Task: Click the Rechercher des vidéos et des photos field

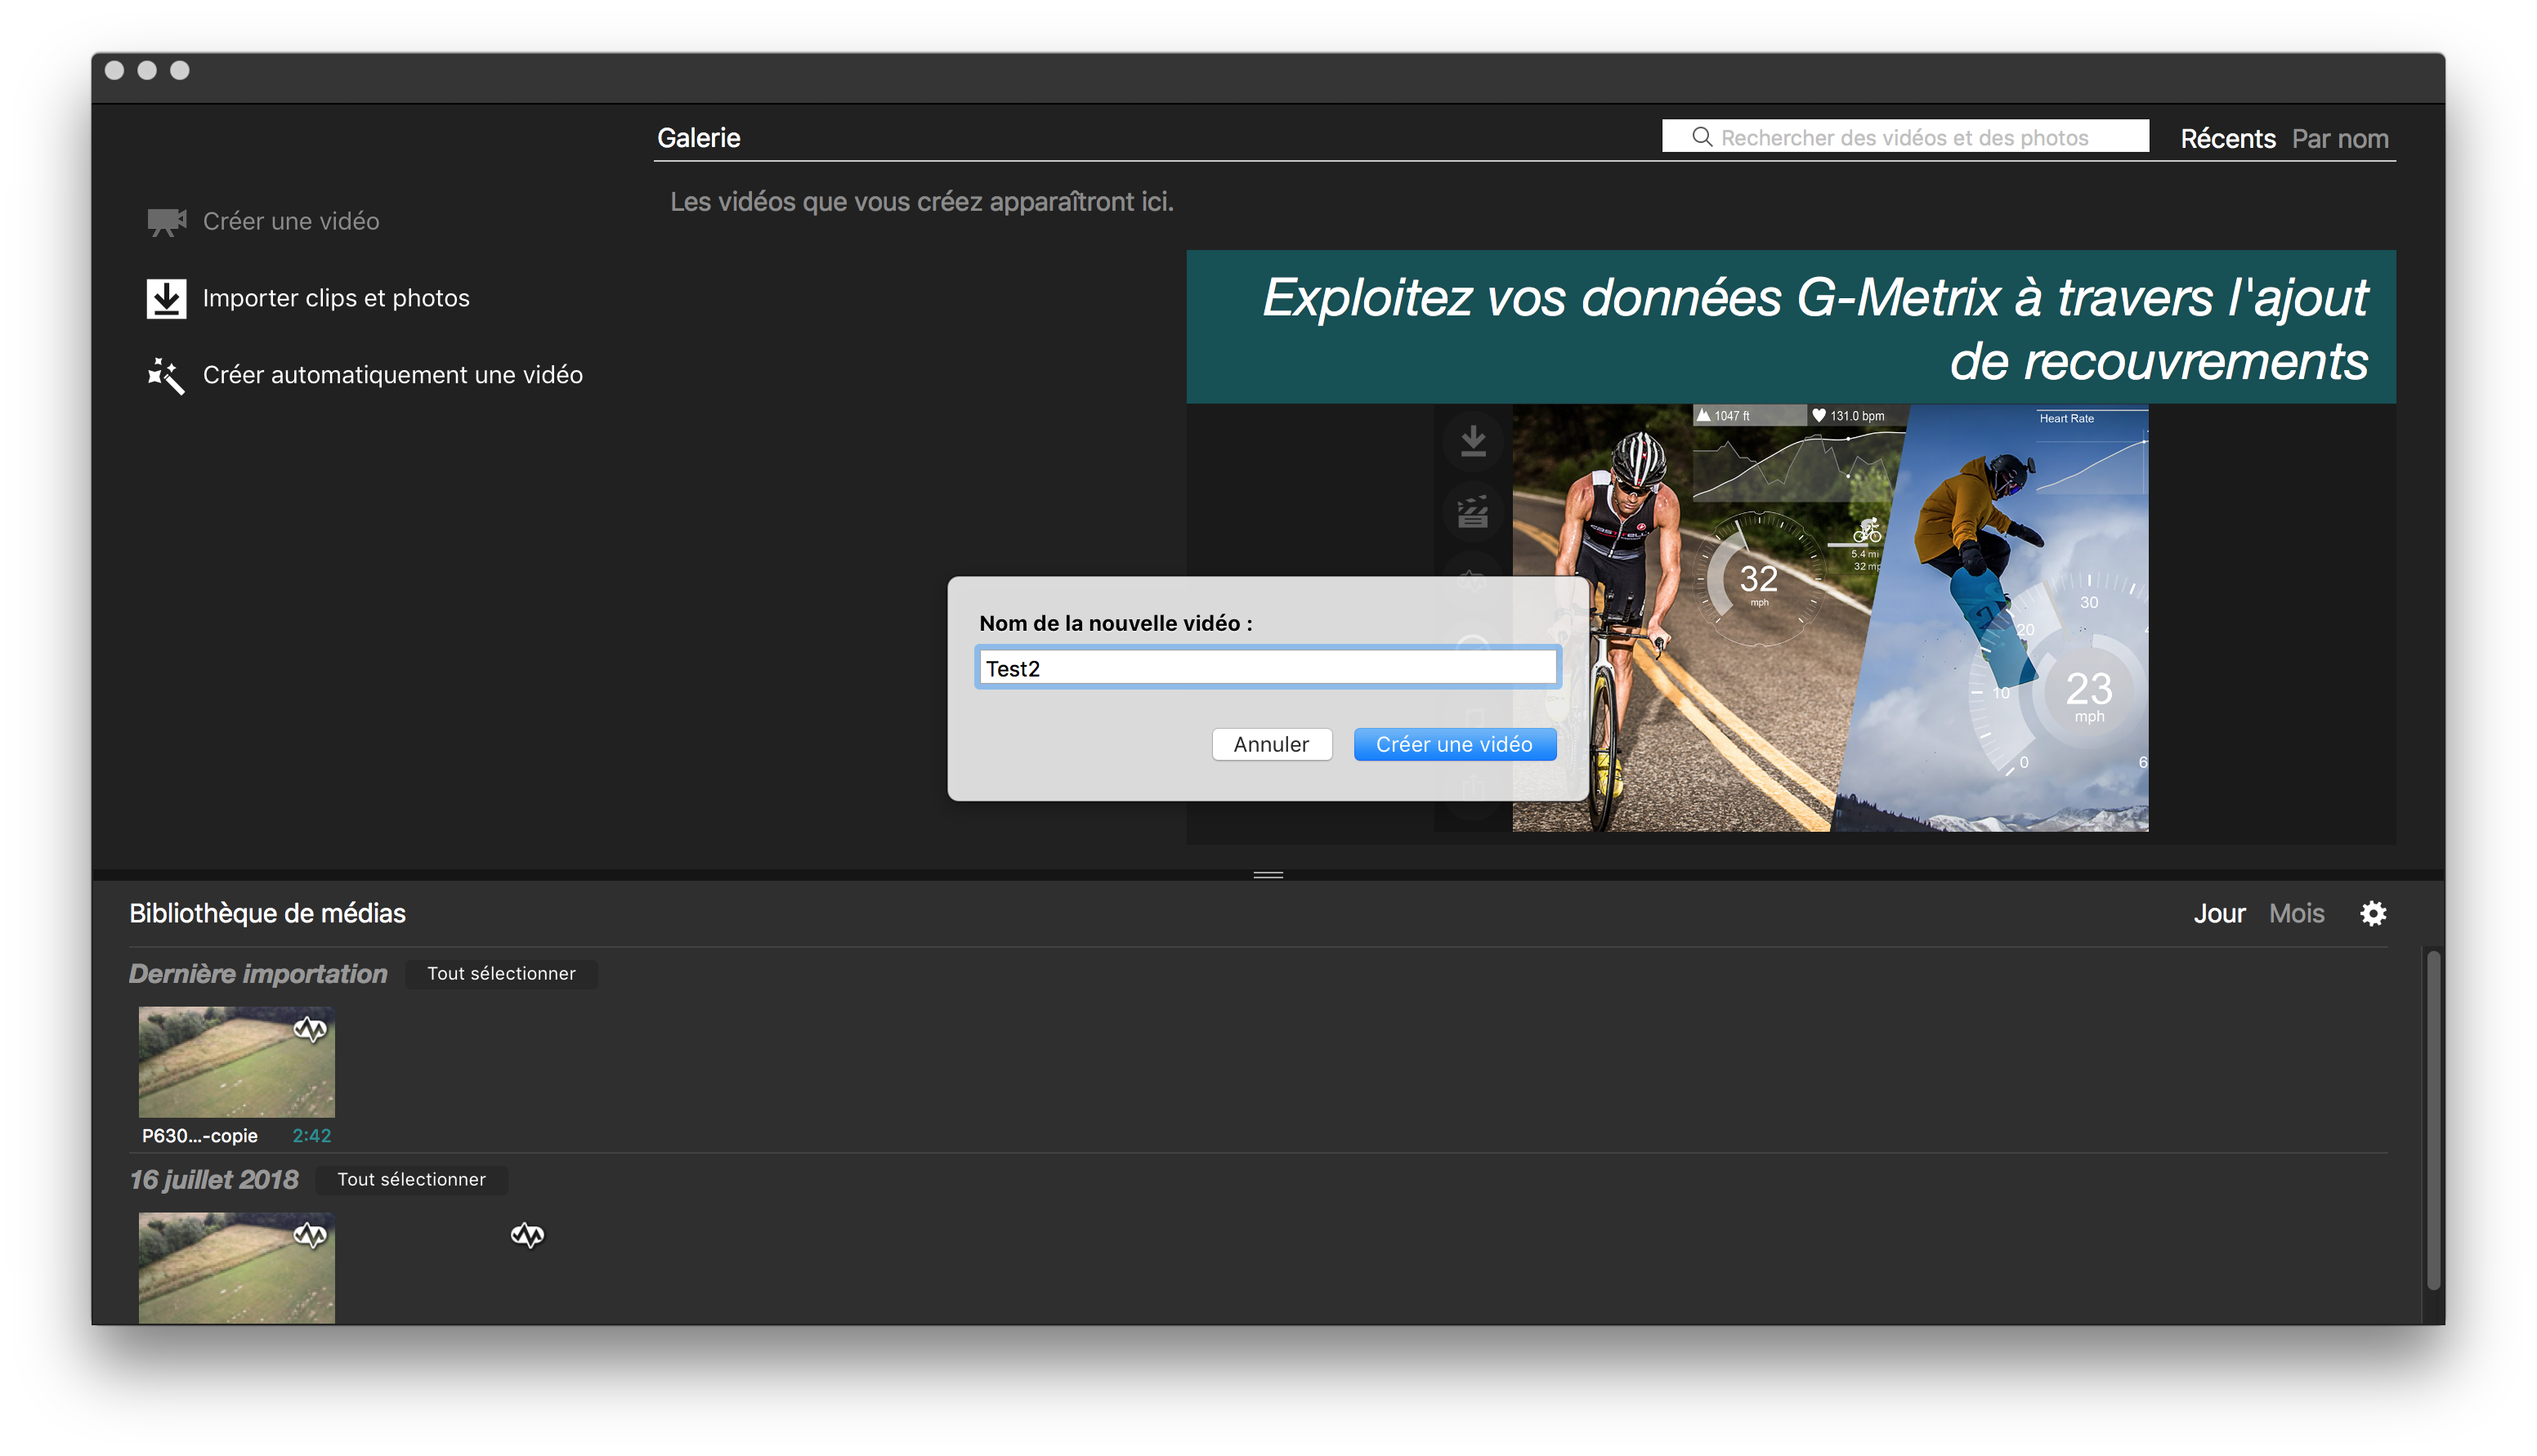Action: (x=1905, y=137)
